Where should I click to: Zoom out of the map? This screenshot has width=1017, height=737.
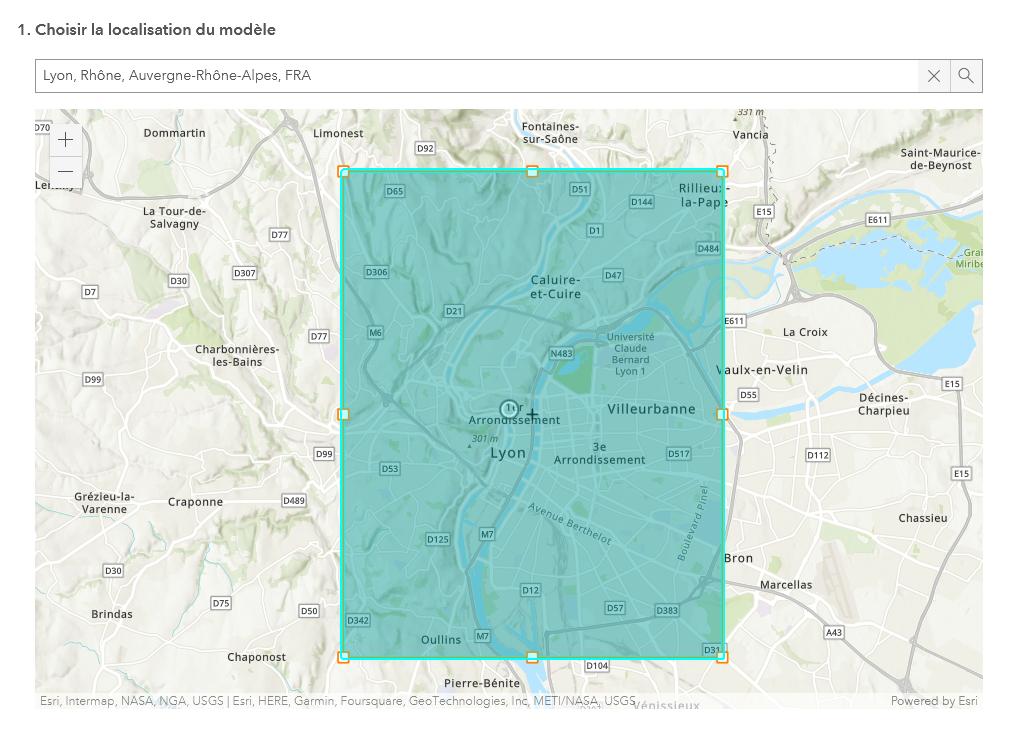point(66,172)
